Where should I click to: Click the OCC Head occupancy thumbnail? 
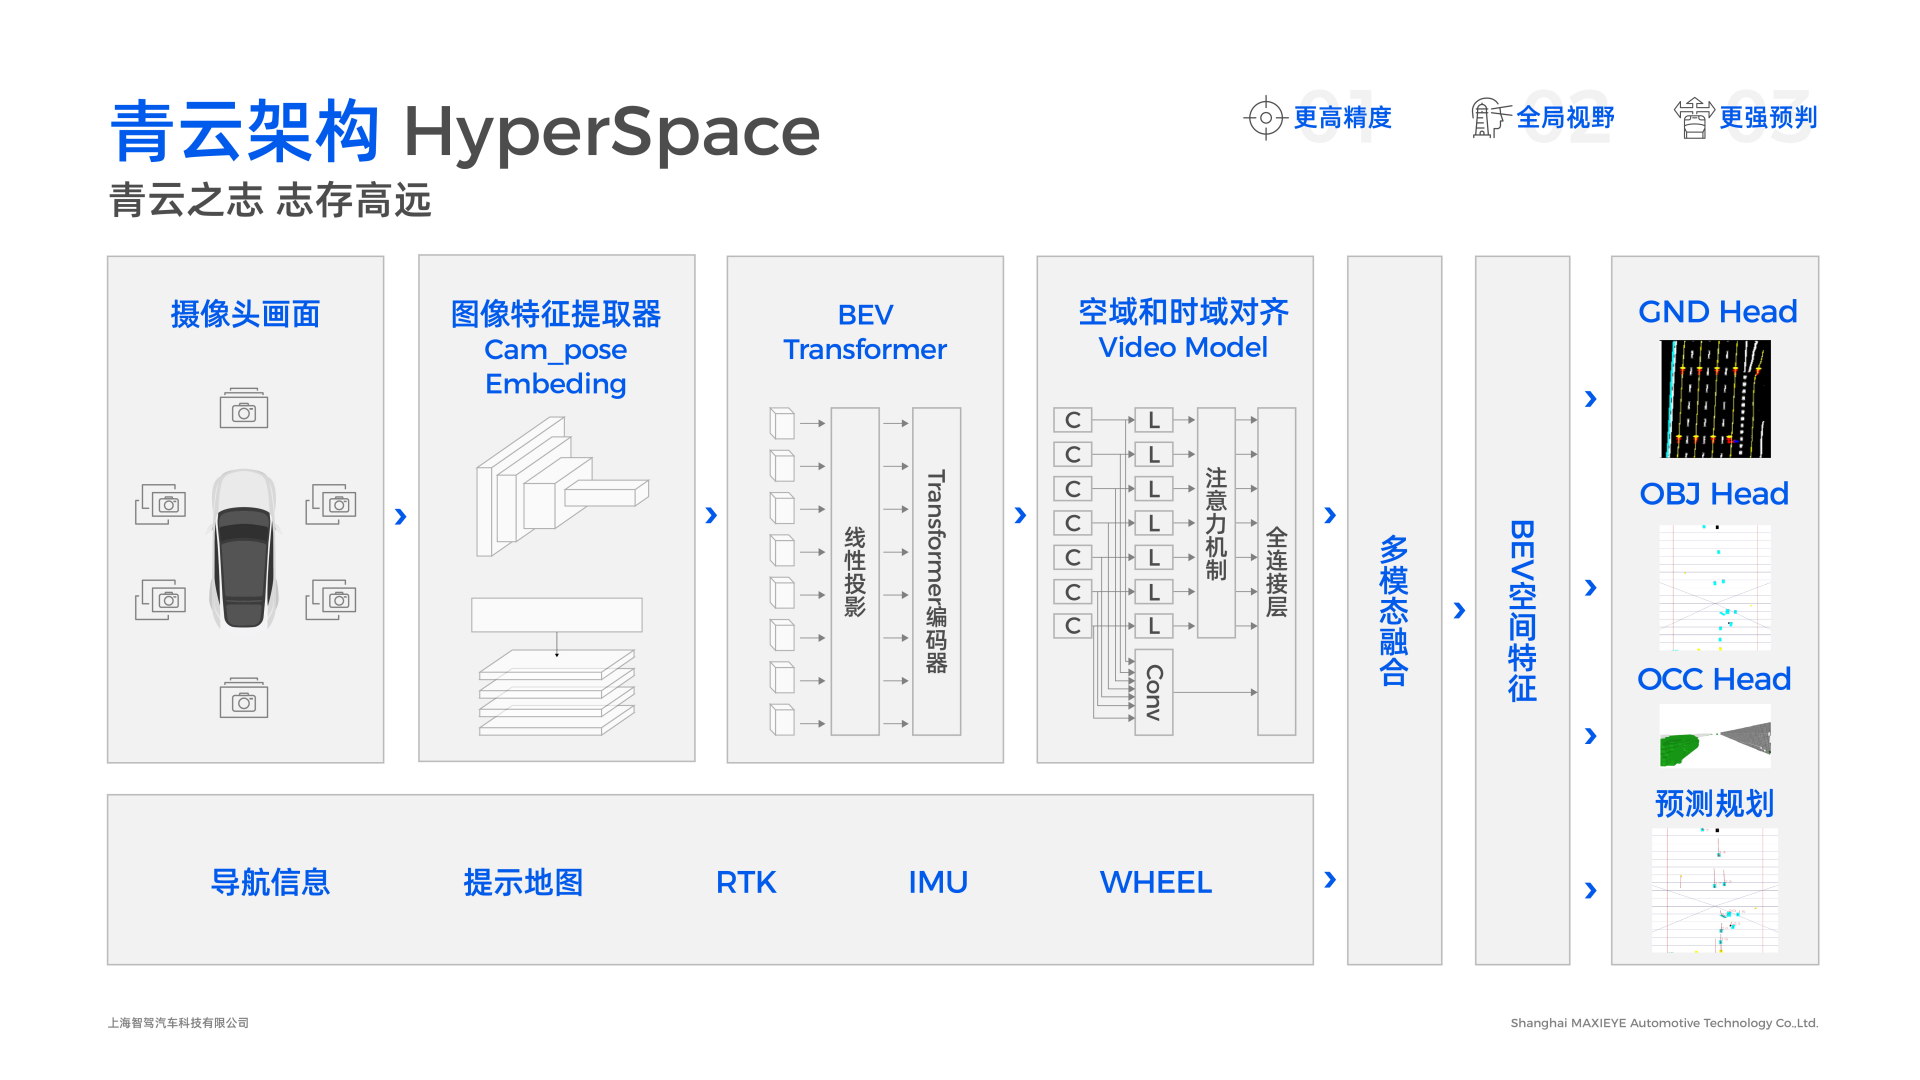[x=1715, y=736]
